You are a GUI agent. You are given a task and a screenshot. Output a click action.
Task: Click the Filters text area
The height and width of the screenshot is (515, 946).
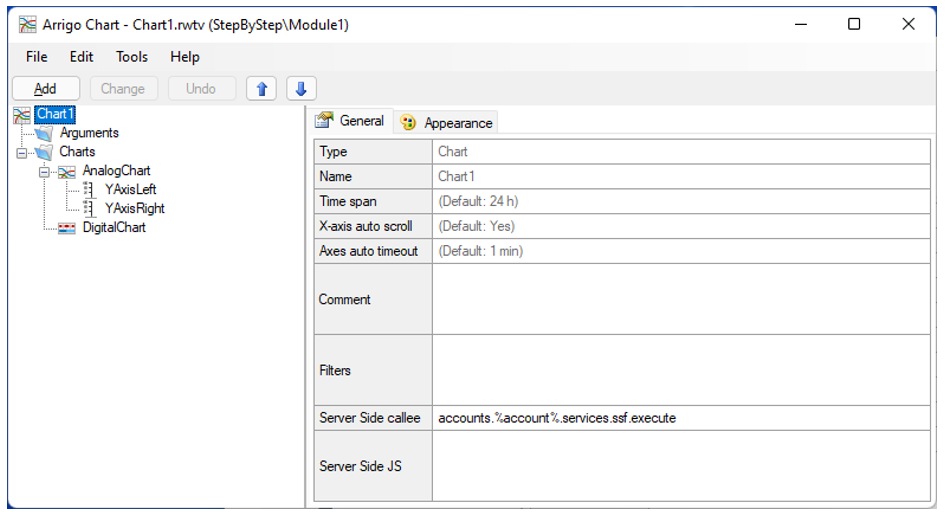click(681, 370)
